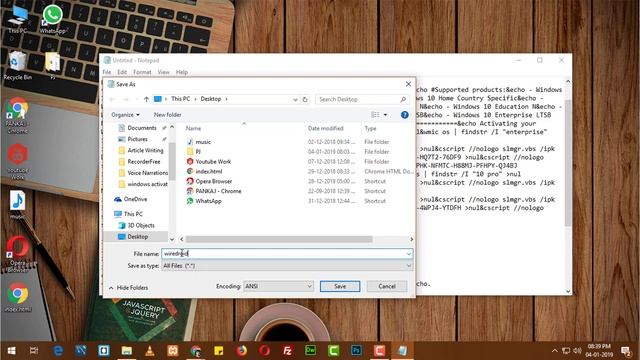Launch Photoshop from the taskbar
Screen dimensions: 640x360
356,351
